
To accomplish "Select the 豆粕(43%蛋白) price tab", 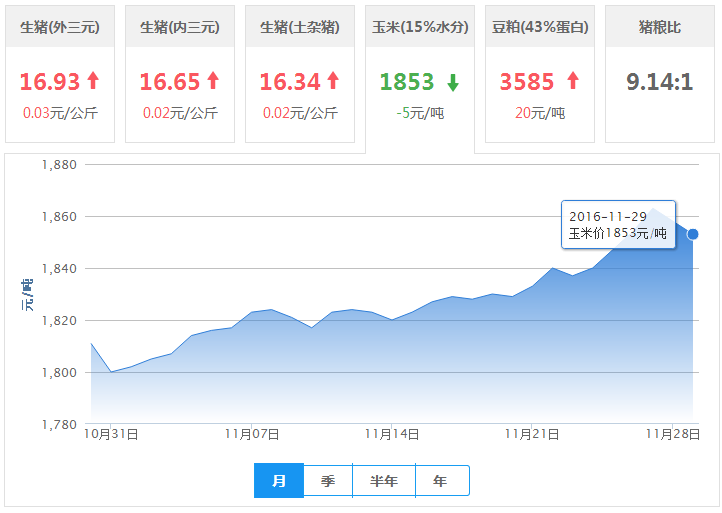I will 540,74.
